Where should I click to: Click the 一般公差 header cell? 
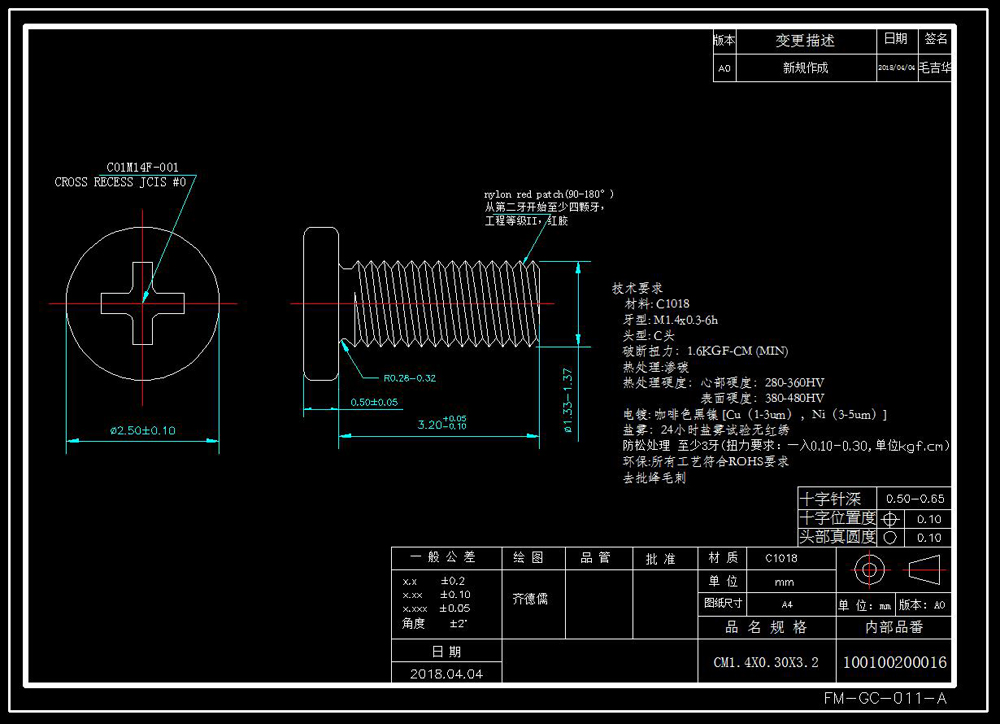(446, 558)
